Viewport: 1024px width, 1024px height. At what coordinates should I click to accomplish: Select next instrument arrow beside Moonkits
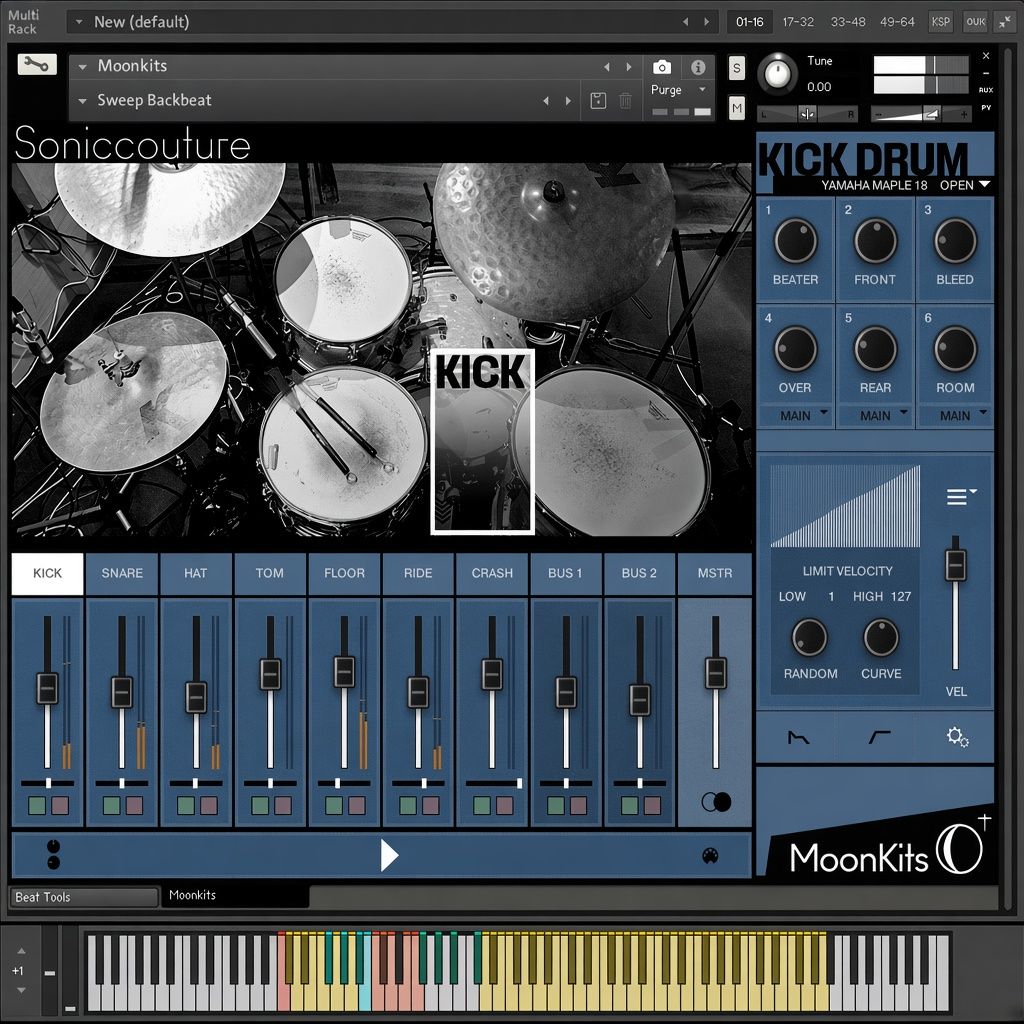point(629,67)
